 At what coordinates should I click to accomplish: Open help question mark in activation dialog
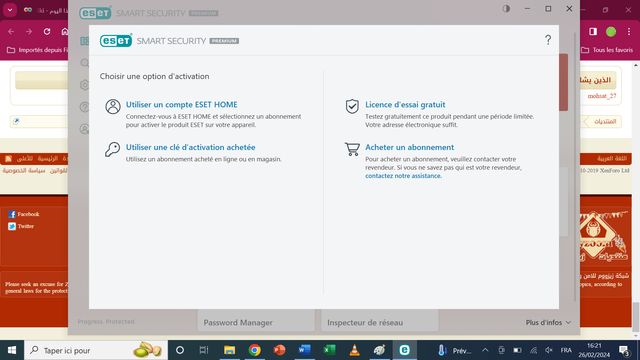548,40
